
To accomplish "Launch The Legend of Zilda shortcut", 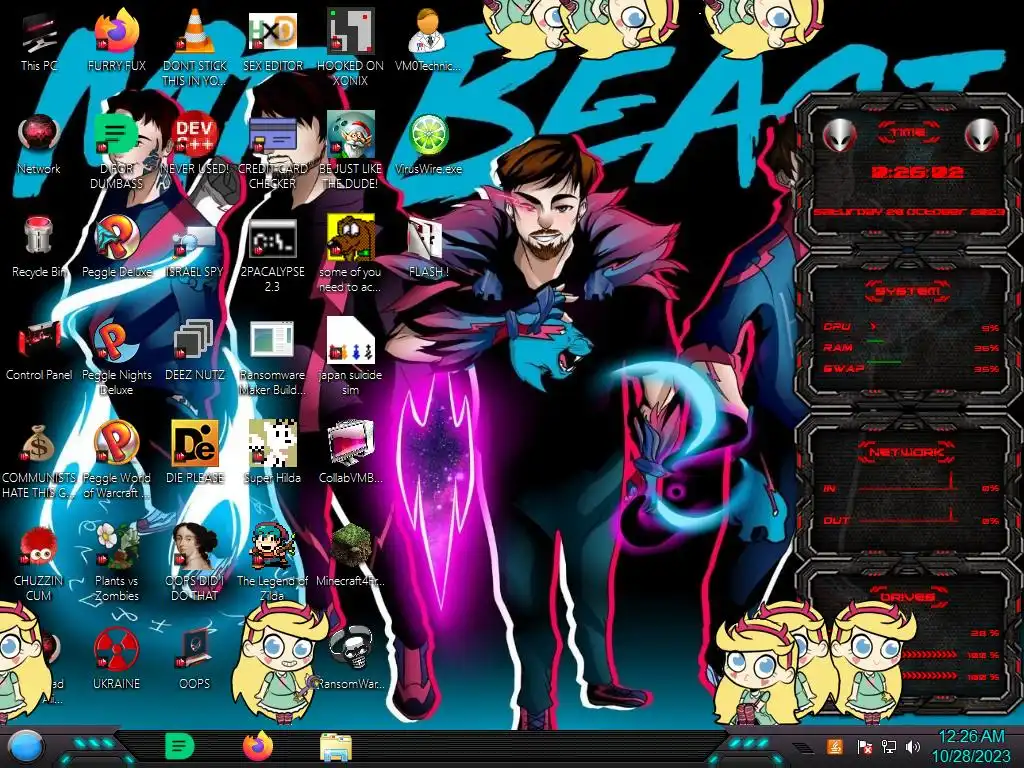I will (x=272, y=563).
